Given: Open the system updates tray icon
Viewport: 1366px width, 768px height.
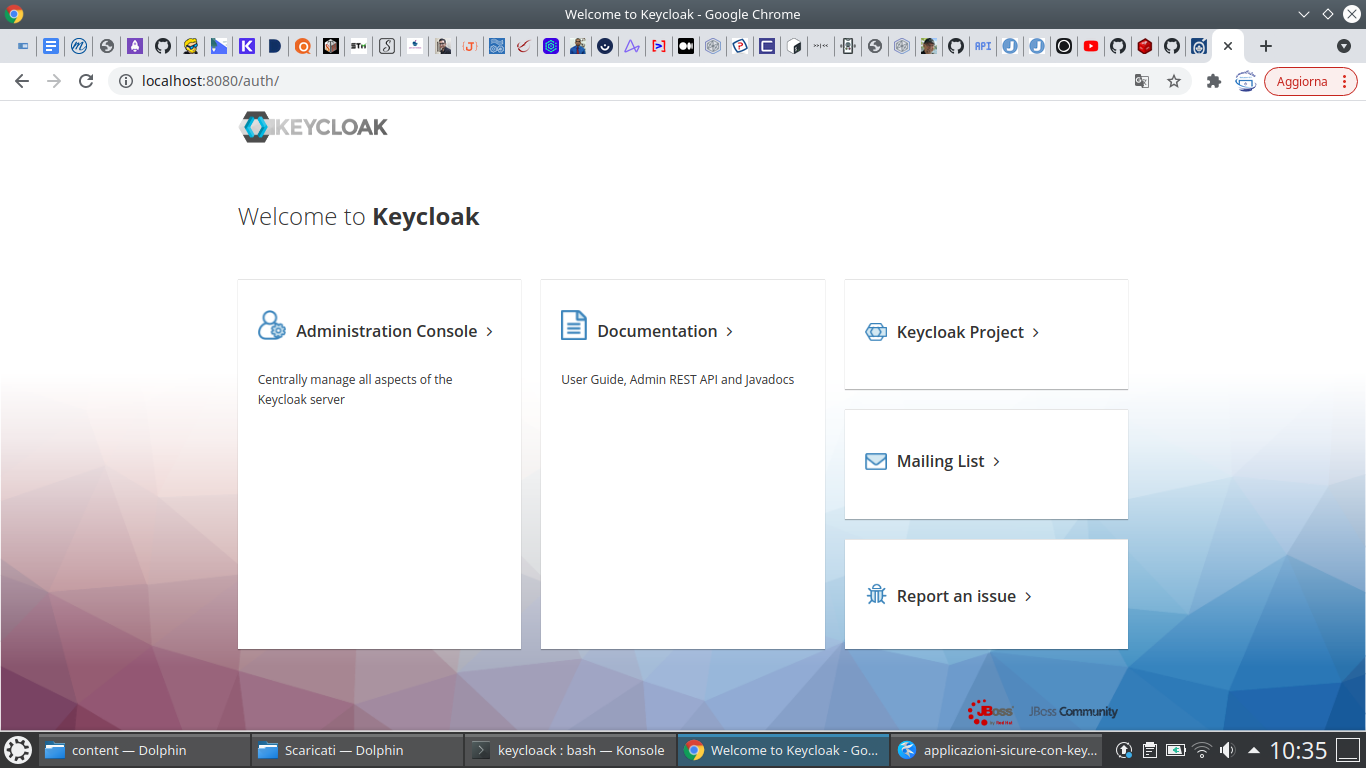Looking at the screenshot, I should pos(1124,750).
